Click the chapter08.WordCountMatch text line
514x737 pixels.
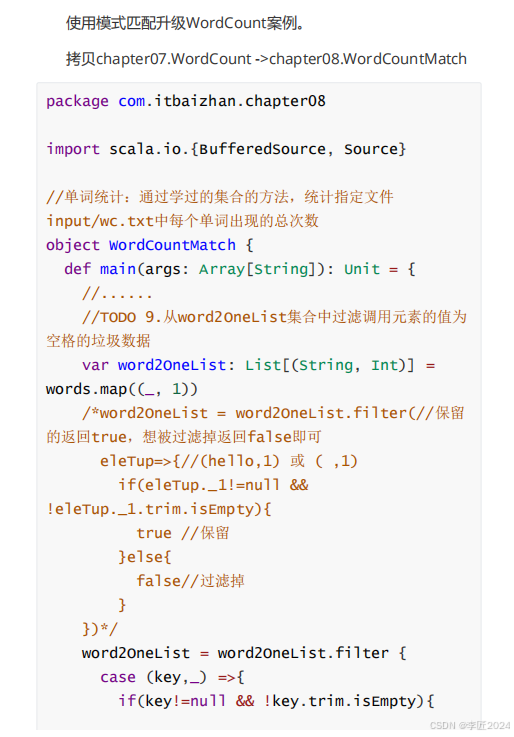tap(266, 59)
